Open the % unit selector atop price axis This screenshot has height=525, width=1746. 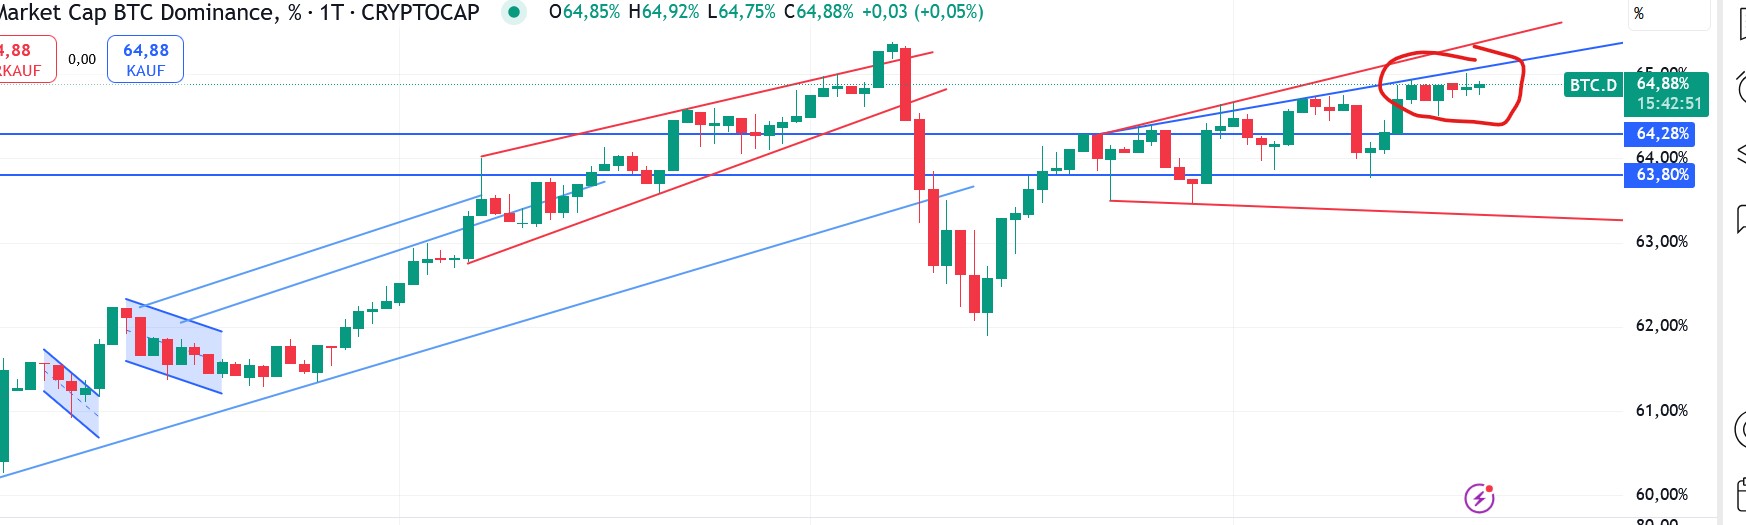coord(1638,13)
